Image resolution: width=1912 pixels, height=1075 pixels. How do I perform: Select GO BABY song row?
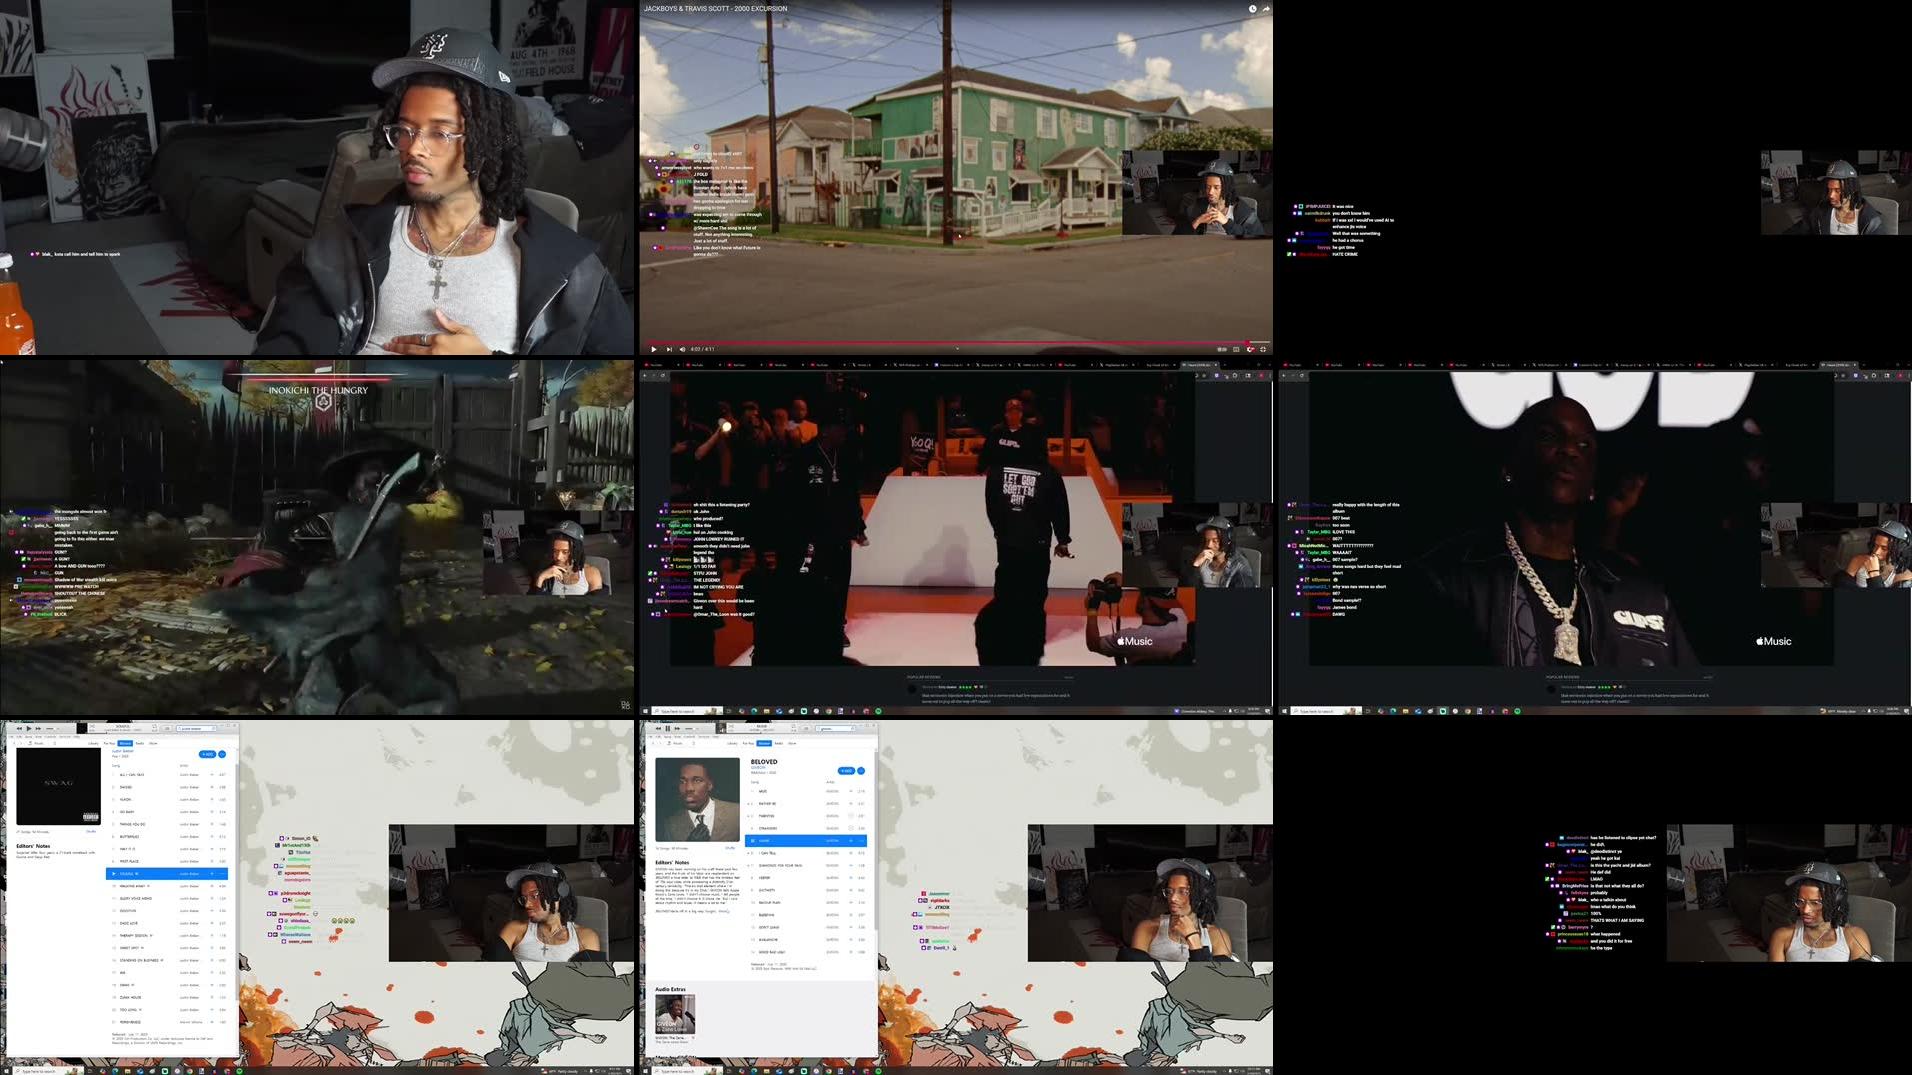pos(167,812)
